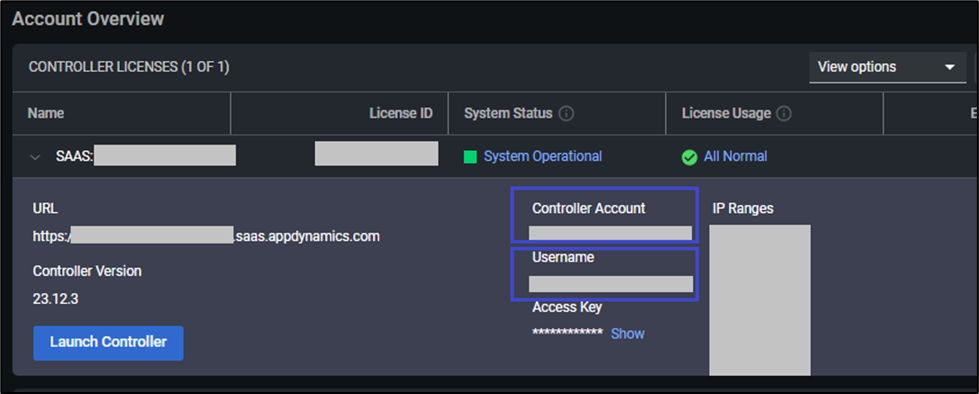979x394 pixels.
Task: Click the Access Key label
Action: pyautogui.click(x=567, y=307)
